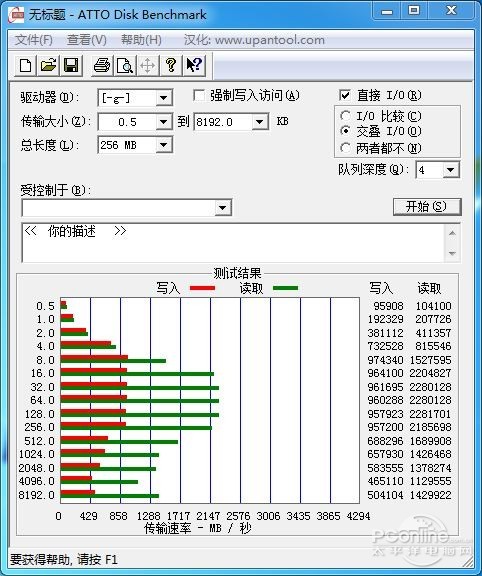The height and width of the screenshot is (576, 482).
Task: Click the 2147 axis label
Action: point(208,516)
